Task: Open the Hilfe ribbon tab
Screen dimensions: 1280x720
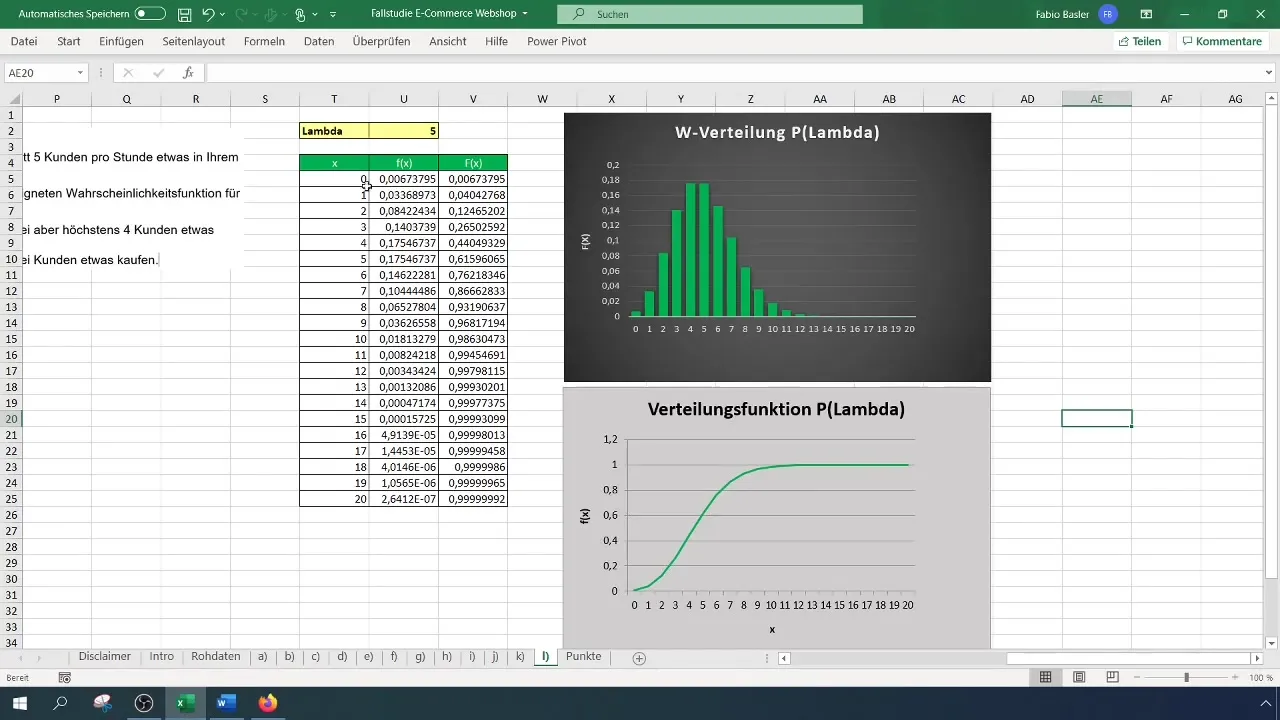Action: point(496,41)
